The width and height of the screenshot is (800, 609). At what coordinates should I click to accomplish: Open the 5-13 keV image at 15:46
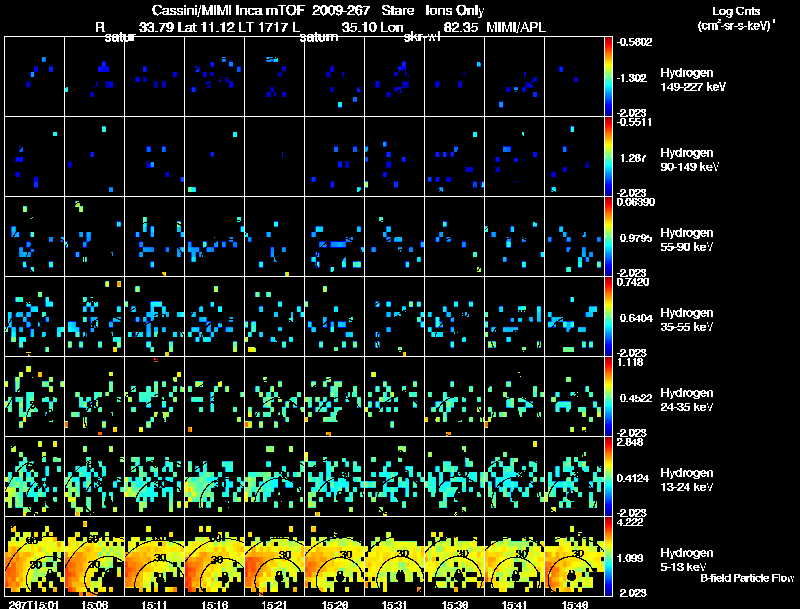(574, 556)
